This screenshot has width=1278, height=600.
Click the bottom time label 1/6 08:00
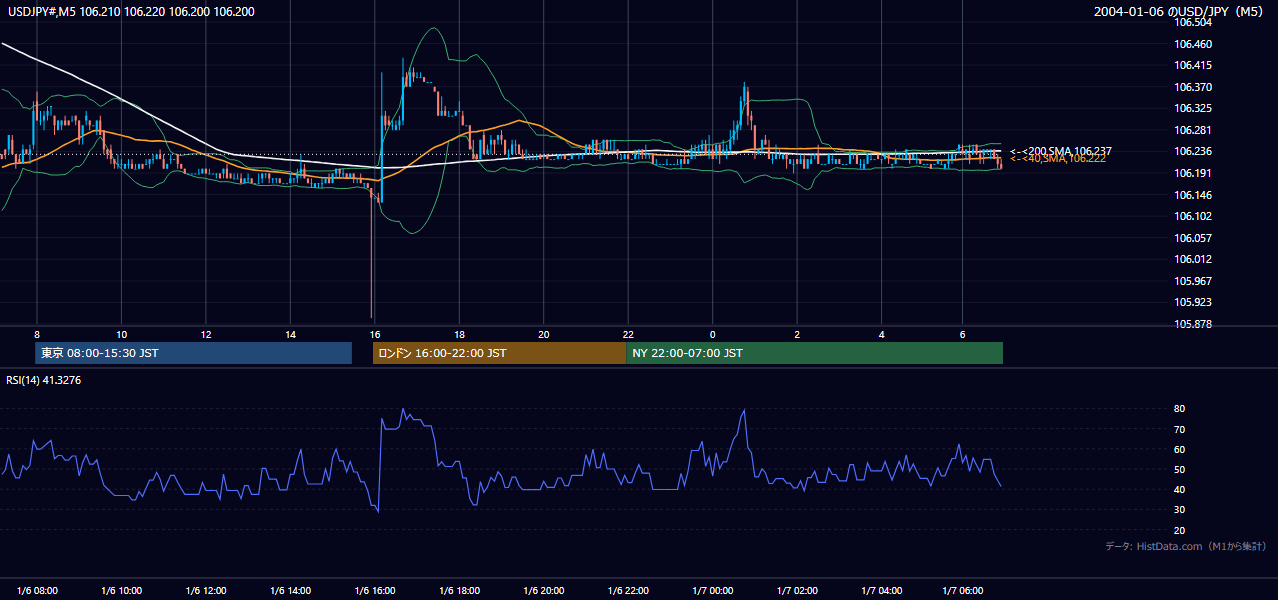37,590
